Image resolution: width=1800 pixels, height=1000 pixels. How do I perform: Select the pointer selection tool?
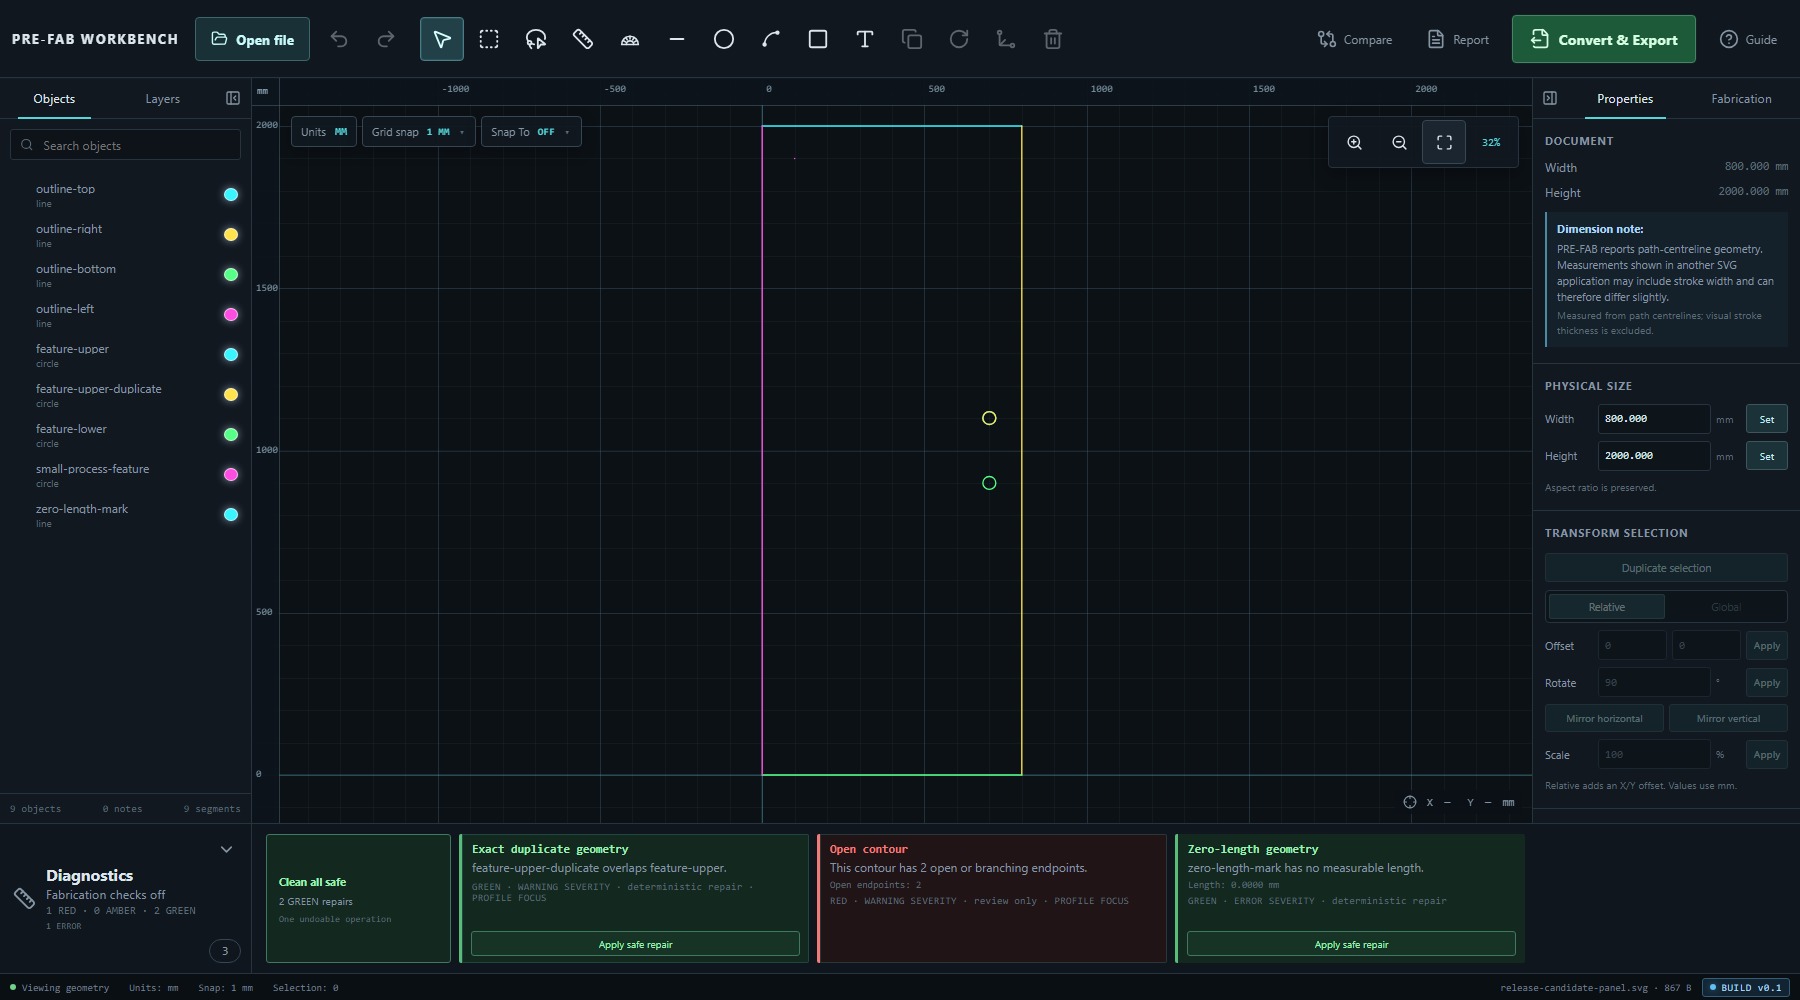441,39
